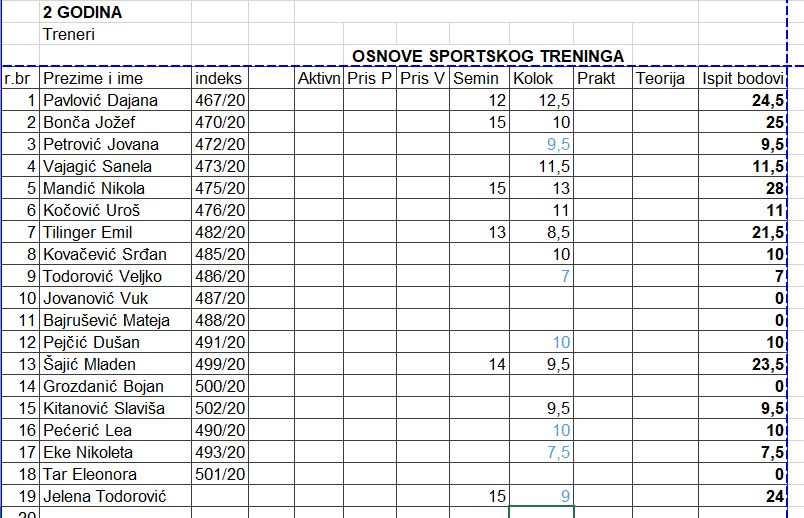Click the empty index cell for Jelena Todorović
The height and width of the screenshot is (518, 804).
click(219, 496)
